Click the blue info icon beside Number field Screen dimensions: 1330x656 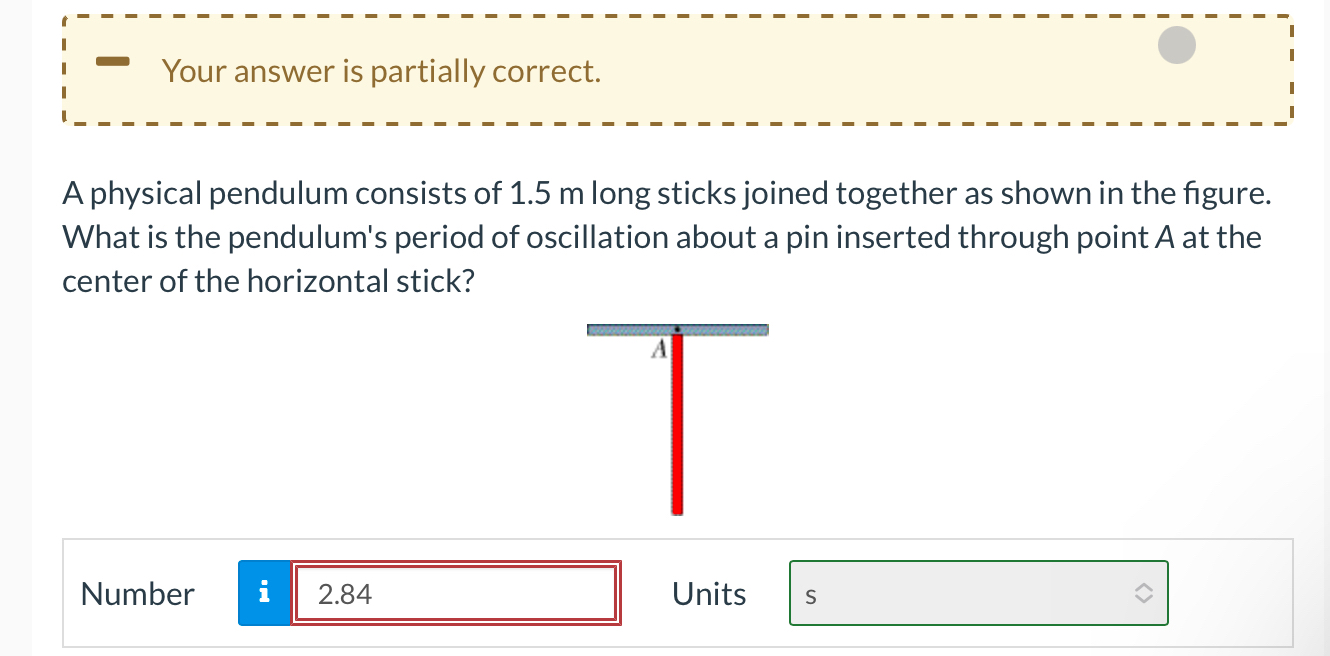[264, 593]
